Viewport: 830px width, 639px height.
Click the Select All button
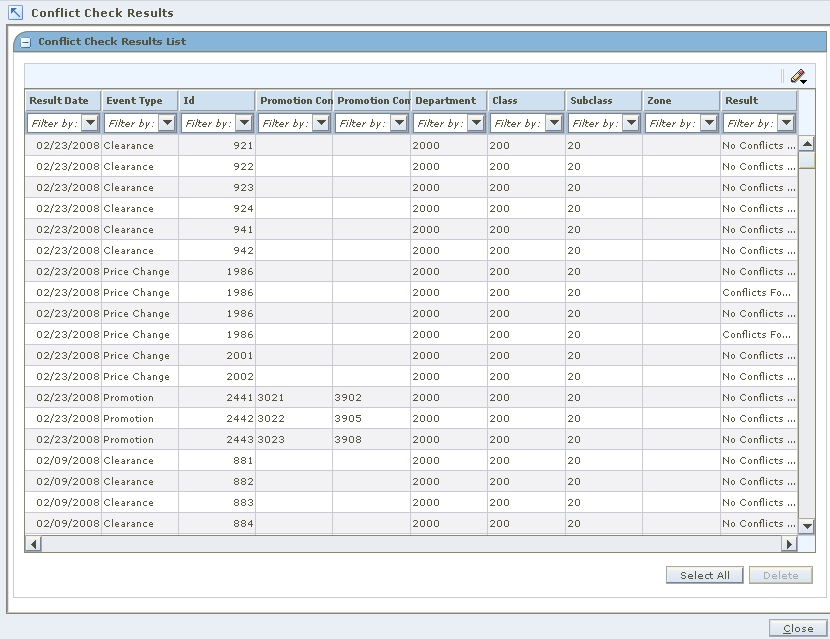705,575
